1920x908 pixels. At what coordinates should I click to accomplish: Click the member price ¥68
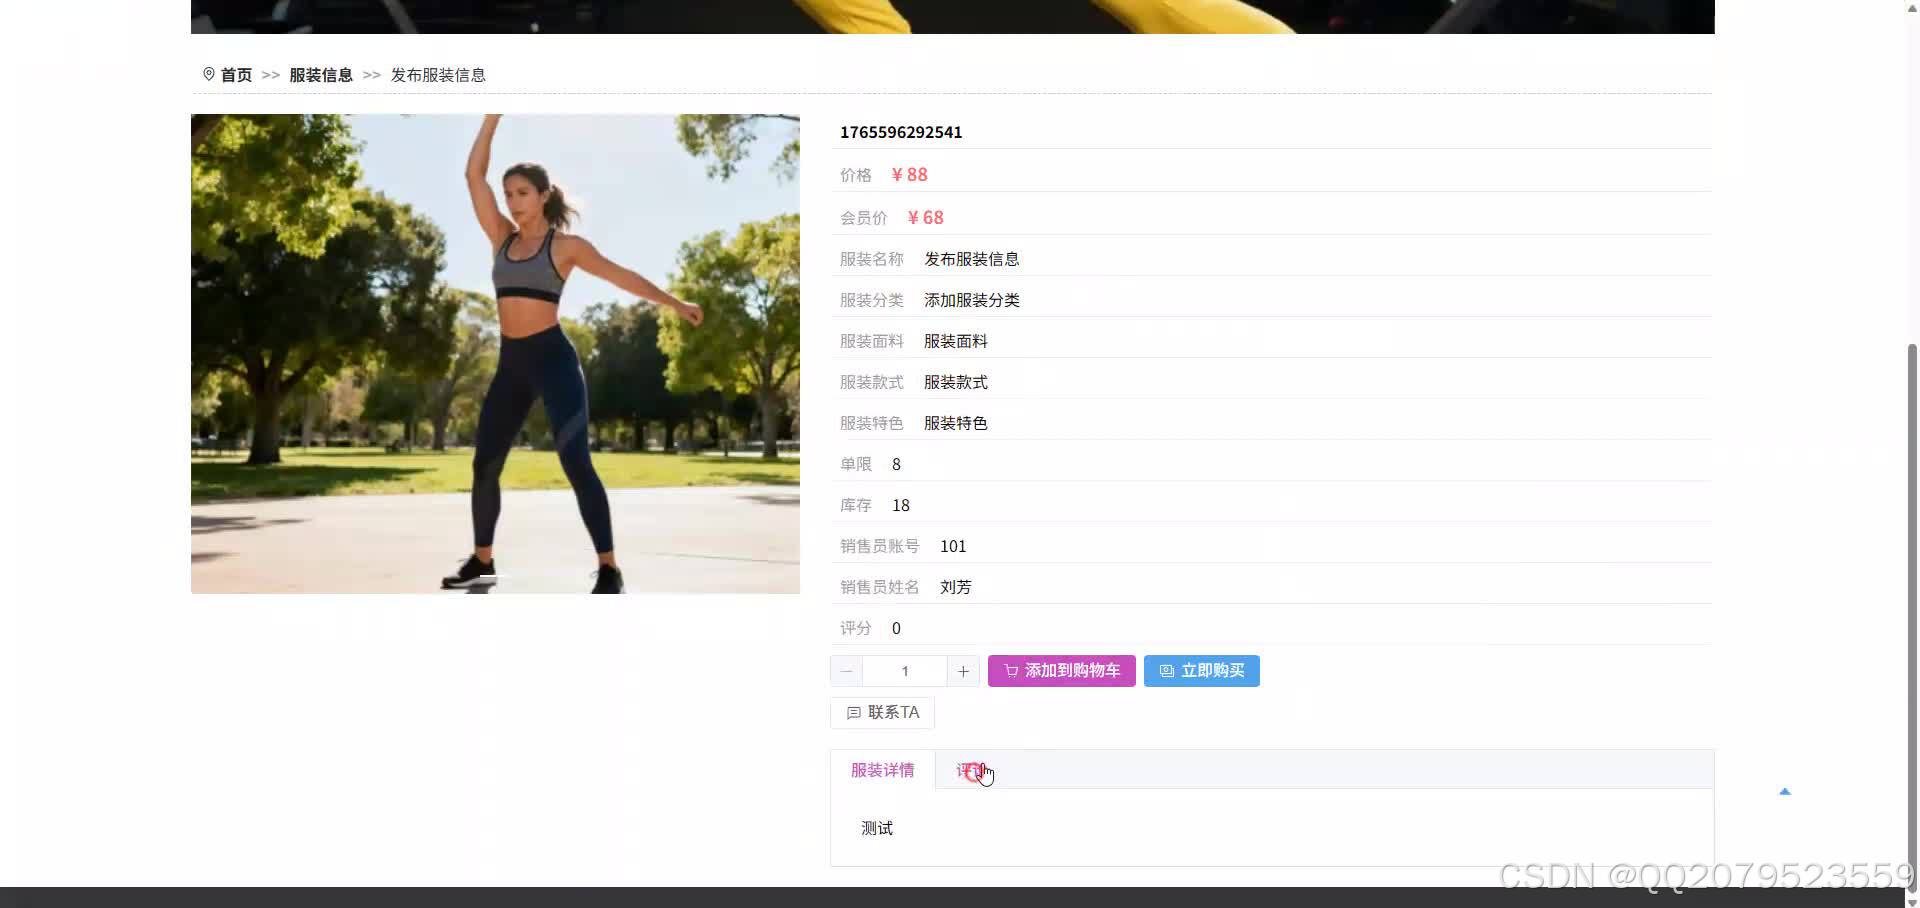[926, 218]
